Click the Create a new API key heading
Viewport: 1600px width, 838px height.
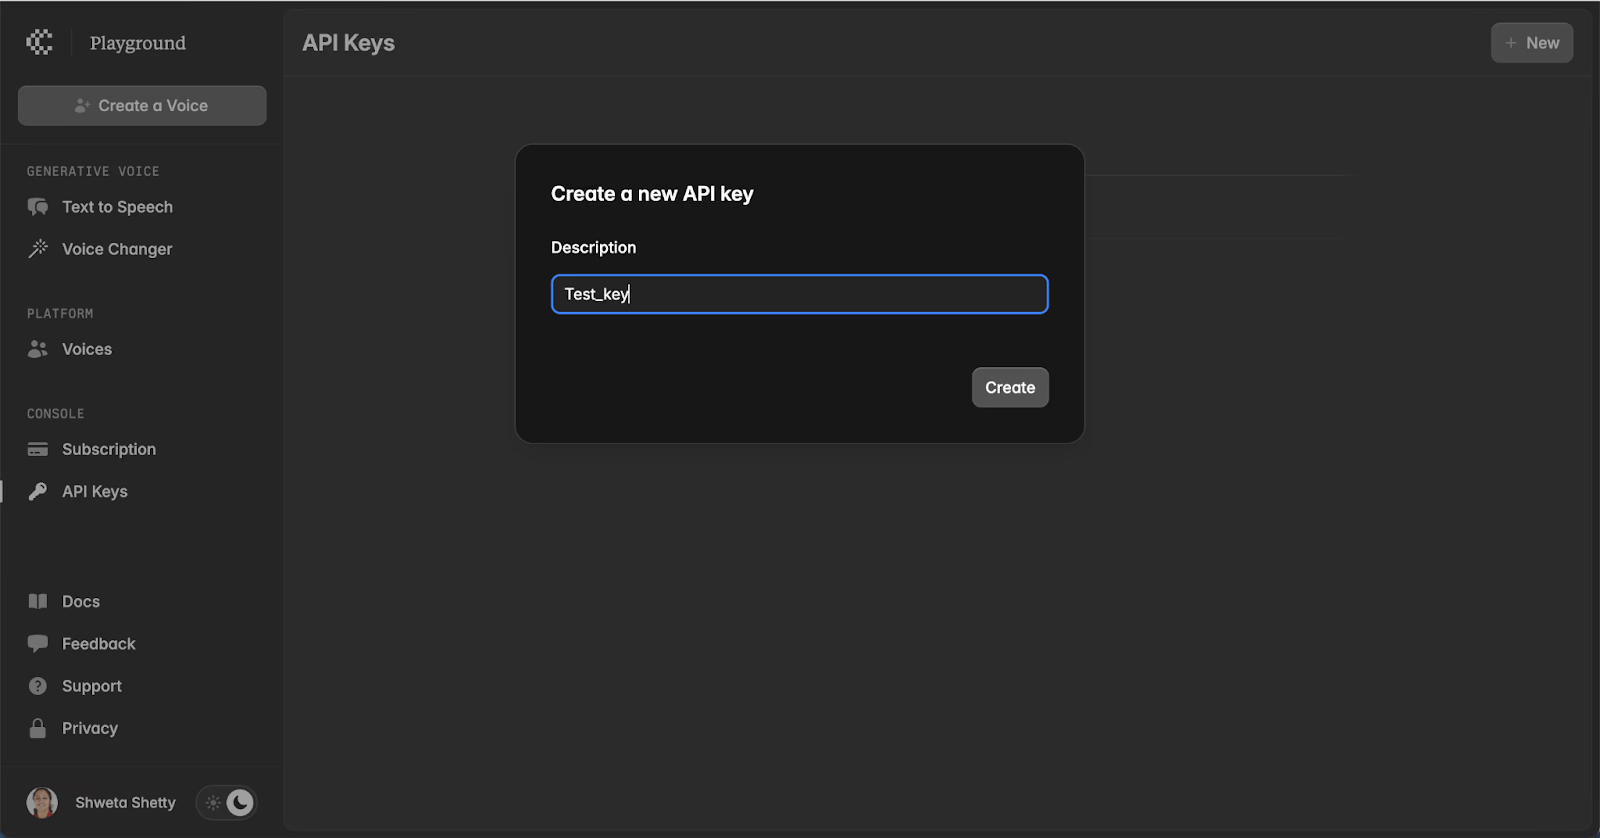click(652, 194)
